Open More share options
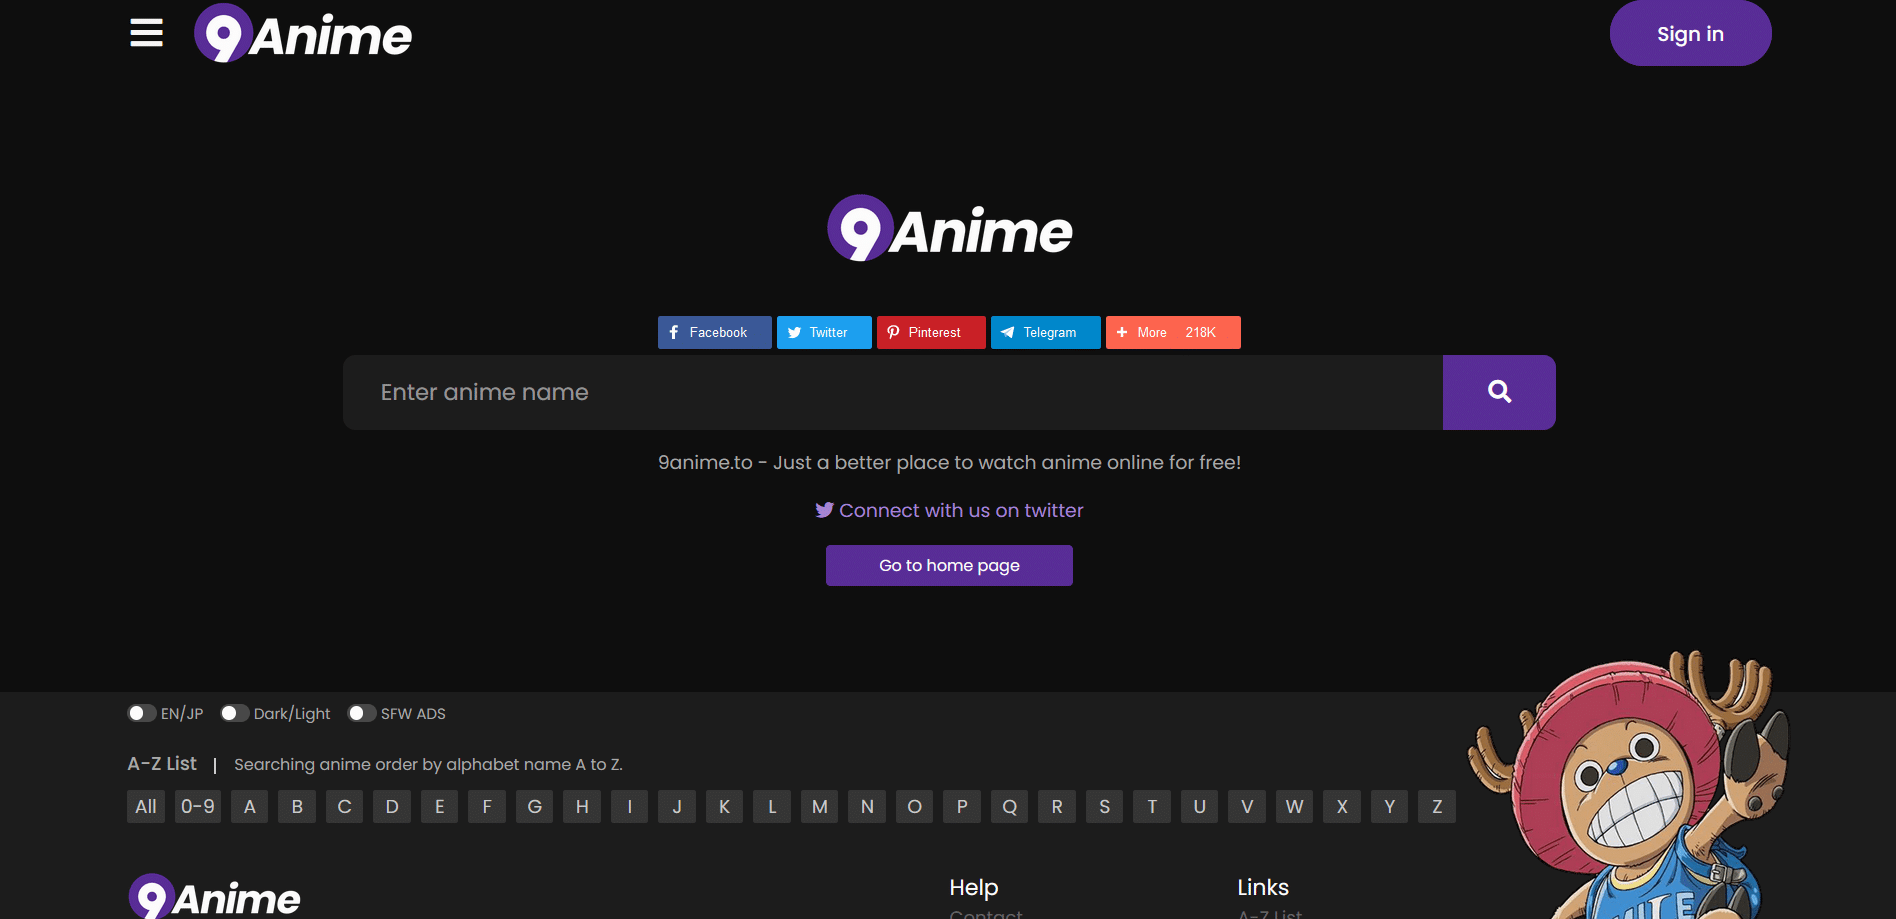This screenshot has height=919, width=1896. pos(1173,332)
